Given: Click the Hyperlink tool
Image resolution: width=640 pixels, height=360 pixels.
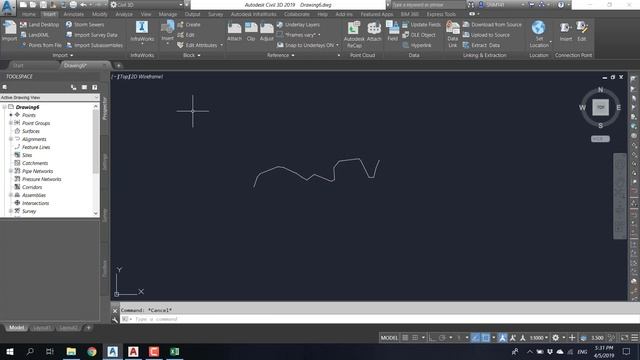Looking at the screenshot, I should [x=417, y=45].
